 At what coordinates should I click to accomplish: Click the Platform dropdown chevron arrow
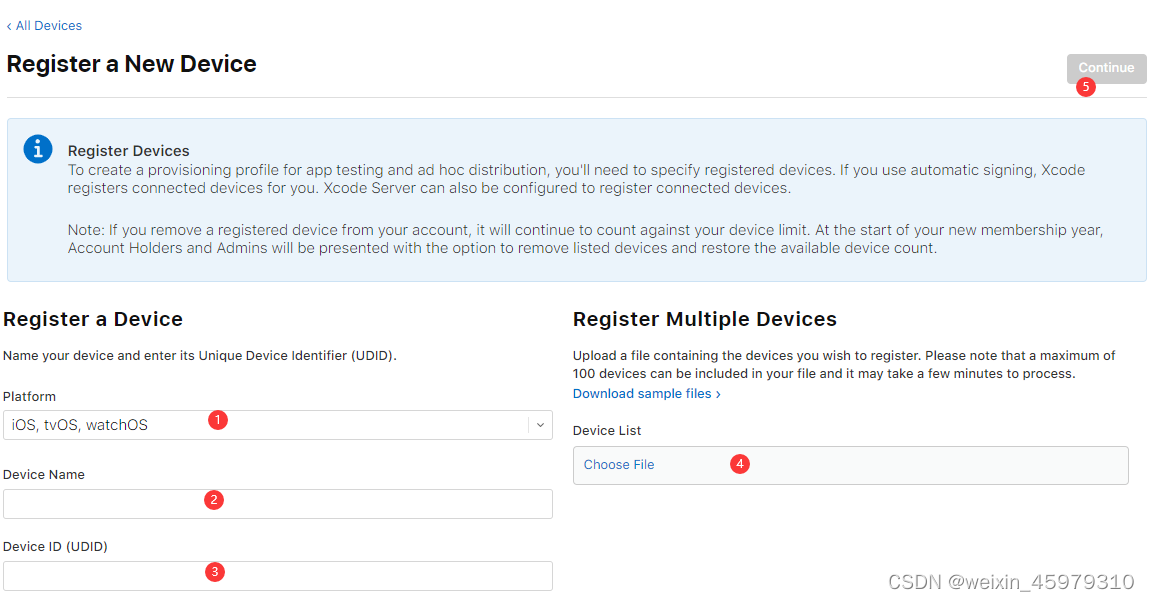tap(540, 425)
